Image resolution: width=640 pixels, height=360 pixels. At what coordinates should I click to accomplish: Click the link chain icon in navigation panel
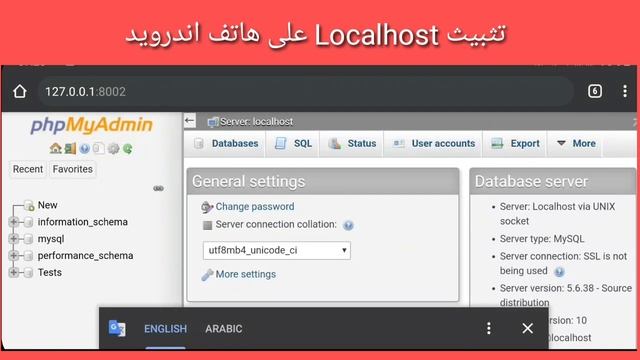pos(158,189)
